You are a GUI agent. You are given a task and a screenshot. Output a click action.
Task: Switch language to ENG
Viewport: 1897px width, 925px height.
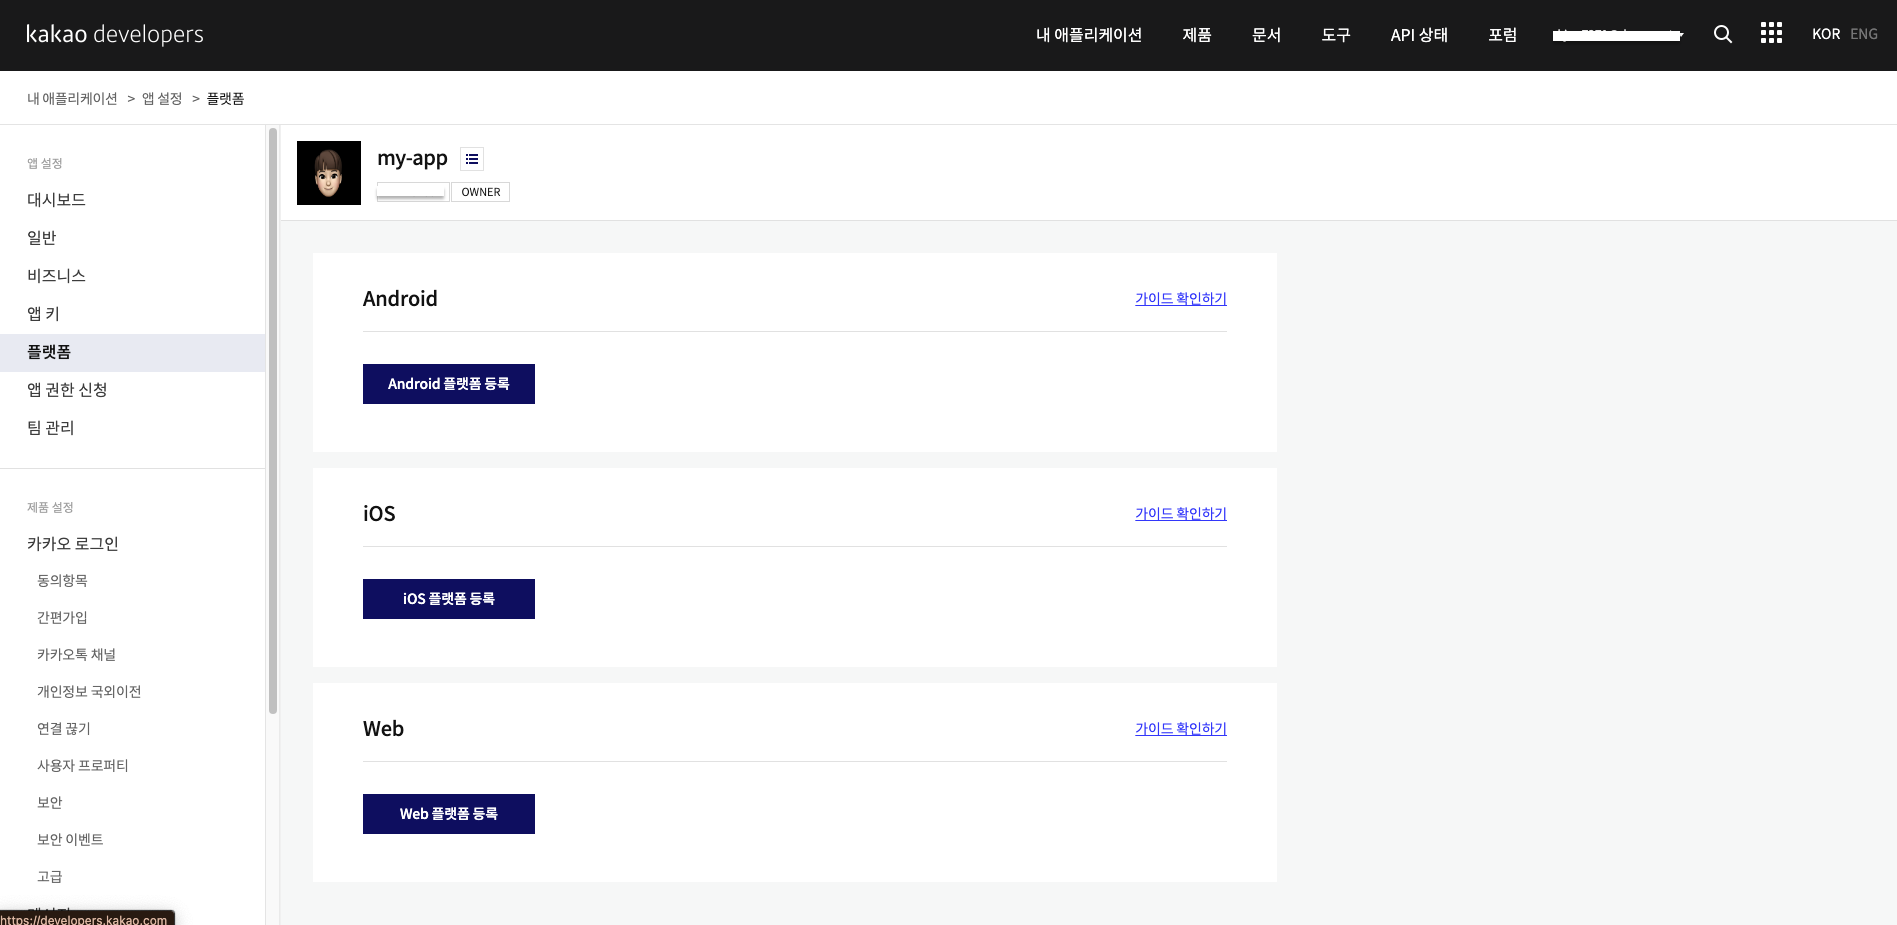(x=1864, y=34)
